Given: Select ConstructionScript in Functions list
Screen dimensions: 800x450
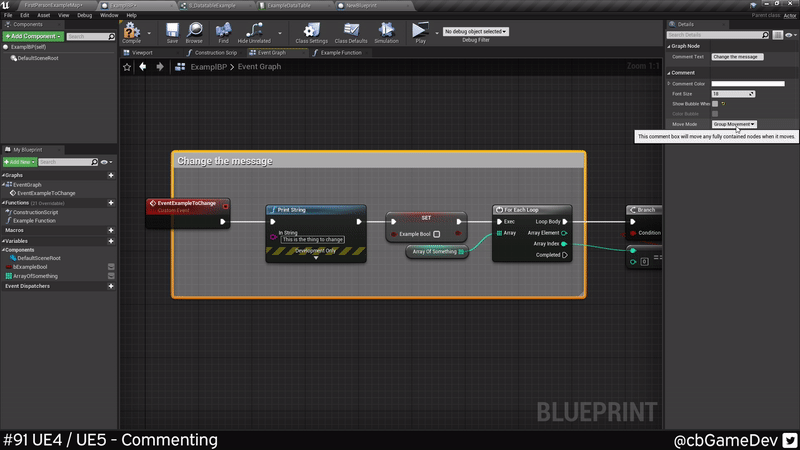Looking at the screenshot, I should click(x=35, y=212).
